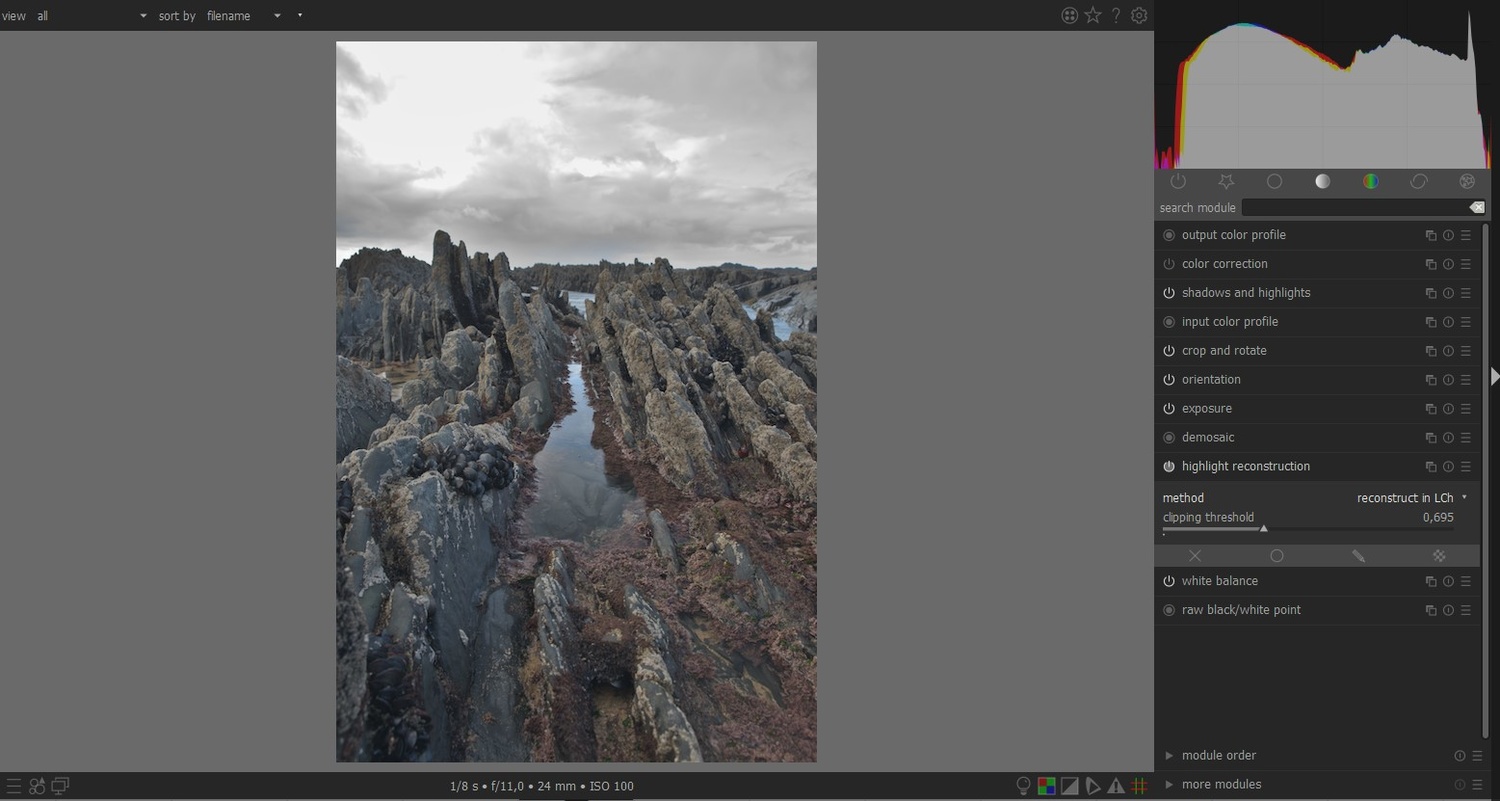Viewport: 1500px width, 801px height.
Task: Create new instance of white balance
Action: (1431, 581)
